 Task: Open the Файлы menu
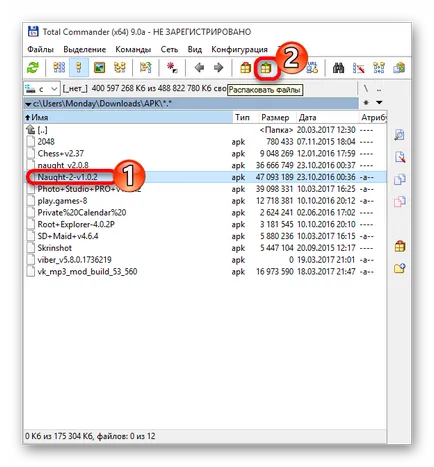pos(40,50)
